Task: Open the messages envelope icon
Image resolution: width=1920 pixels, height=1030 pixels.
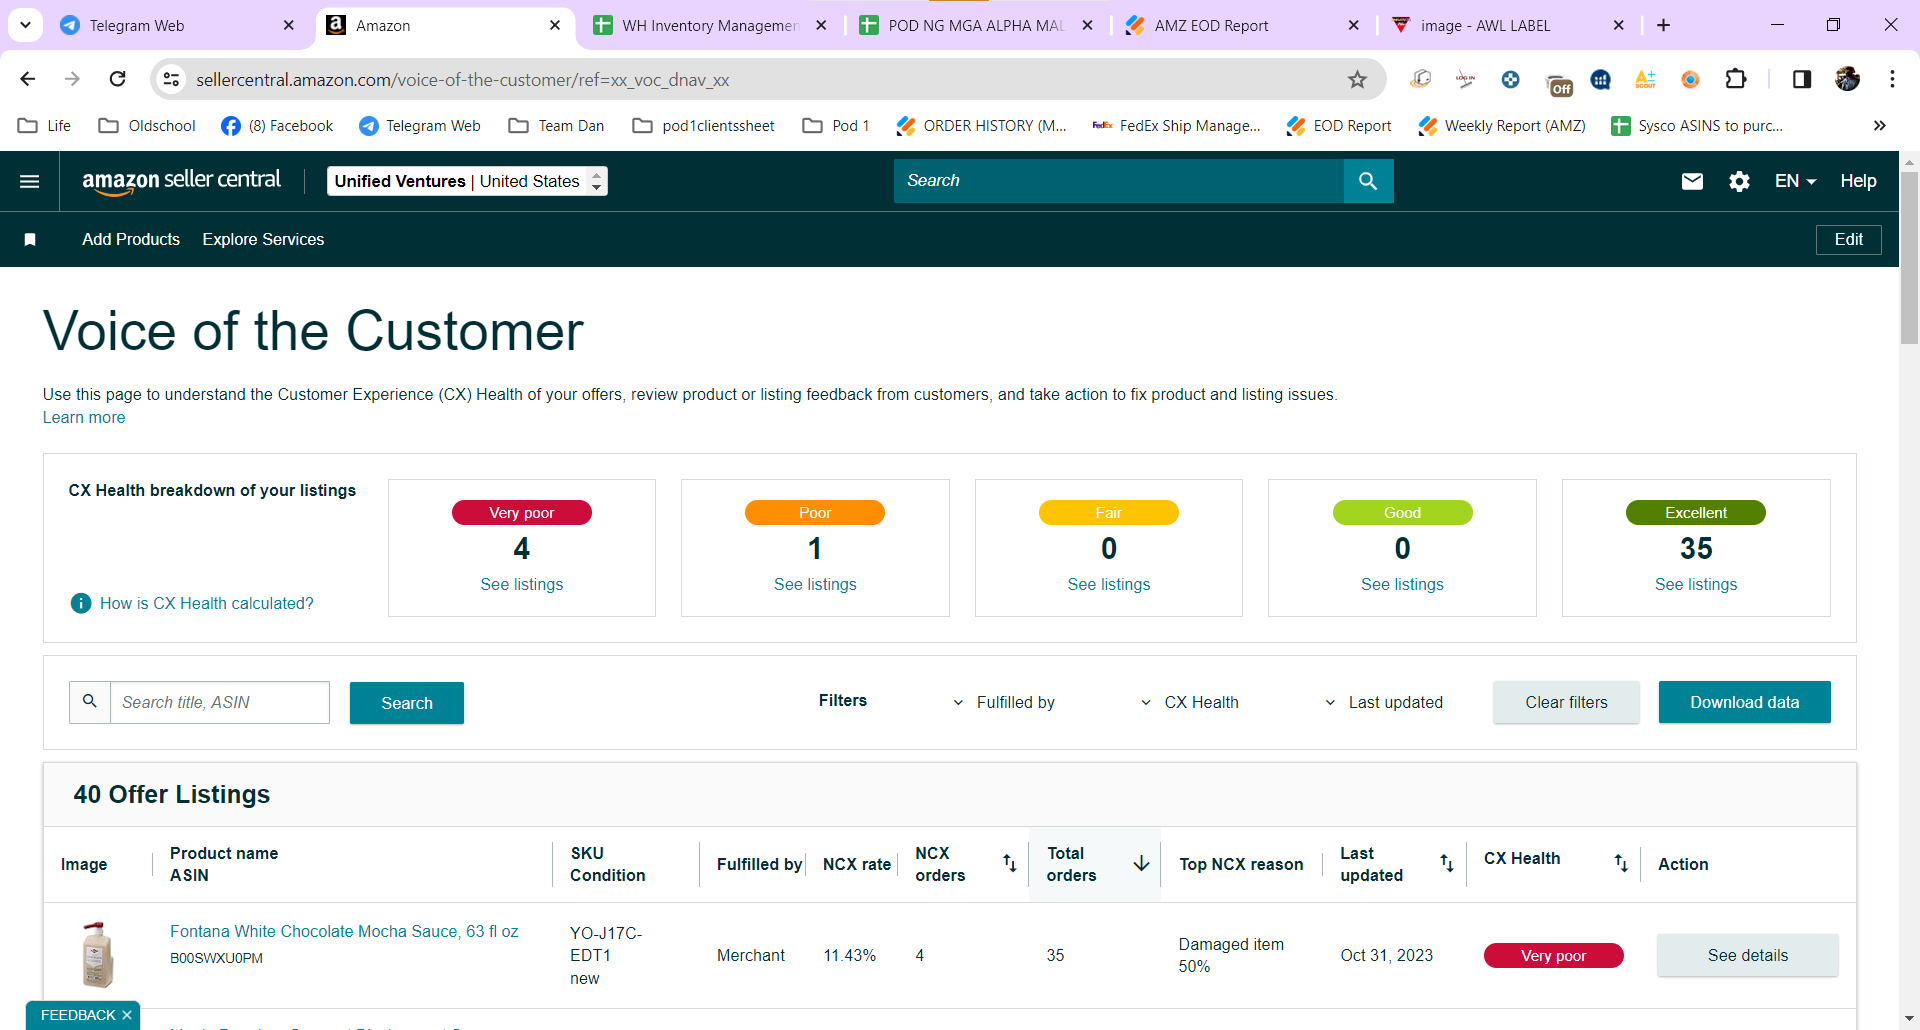Action: coord(1692,181)
